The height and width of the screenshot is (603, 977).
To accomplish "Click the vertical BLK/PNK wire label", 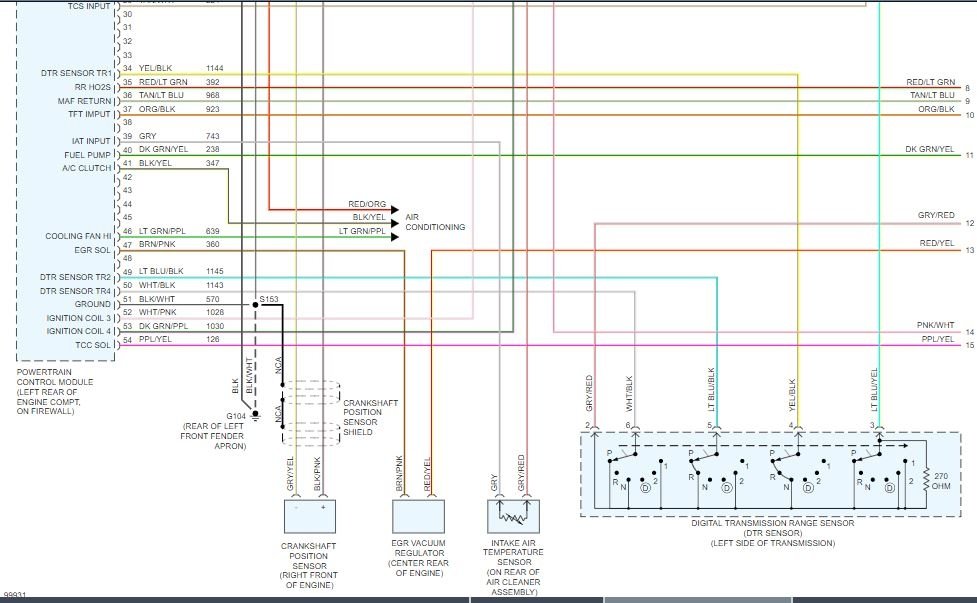I will coord(317,474).
